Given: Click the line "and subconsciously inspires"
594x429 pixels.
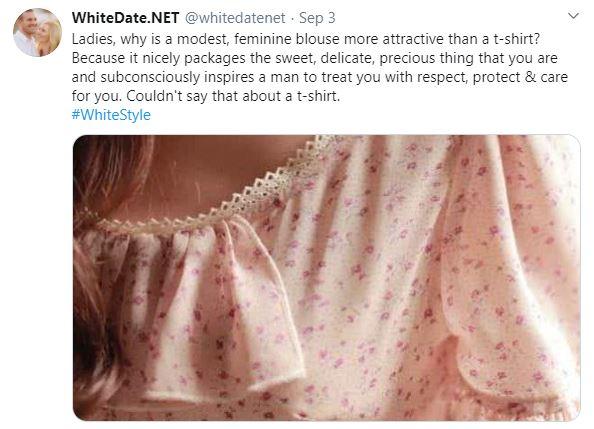Looking at the screenshot, I should pyautogui.click(x=320, y=77).
